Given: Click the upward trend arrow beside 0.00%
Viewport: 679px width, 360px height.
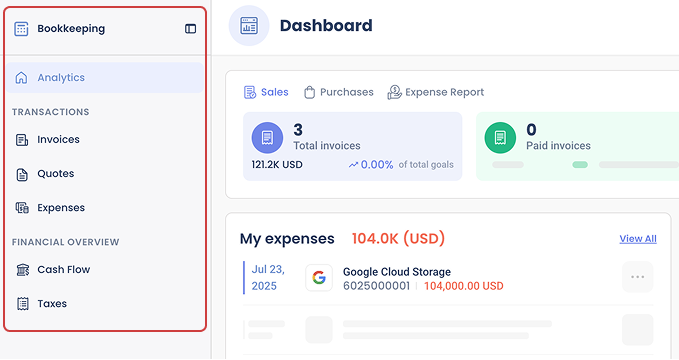Looking at the screenshot, I should [353, 165].
